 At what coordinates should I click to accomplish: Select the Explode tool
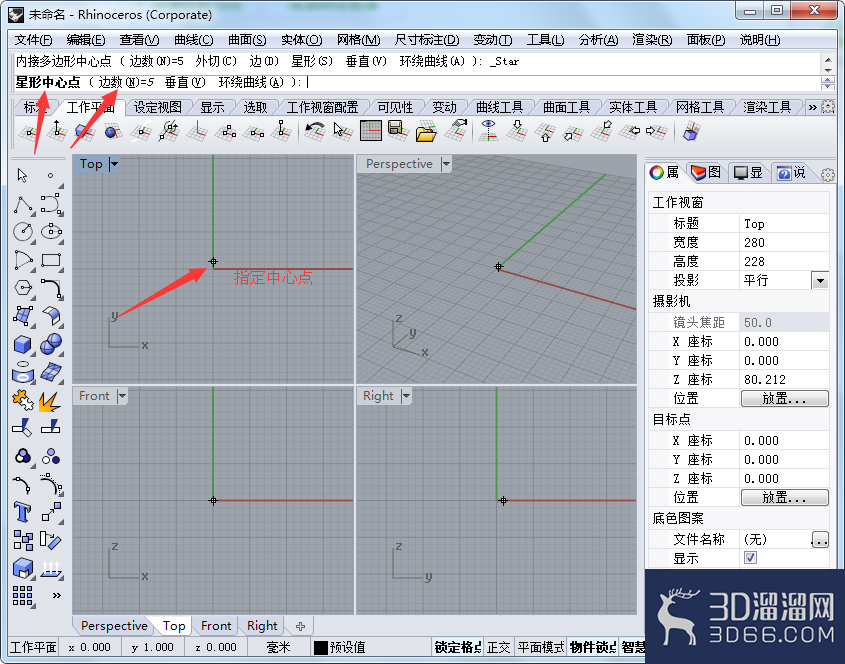pyautogui.click(x=50, y=400)
